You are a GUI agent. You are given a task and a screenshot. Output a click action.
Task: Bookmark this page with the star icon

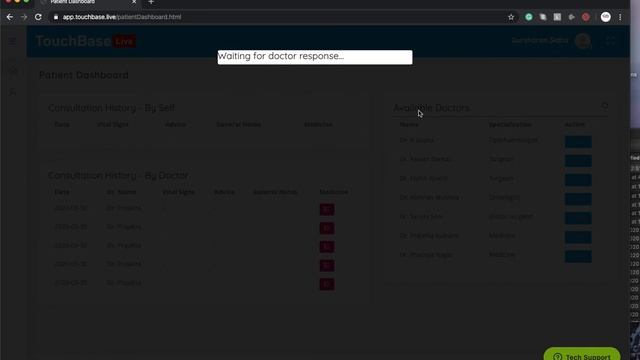(x=511, y=17)
